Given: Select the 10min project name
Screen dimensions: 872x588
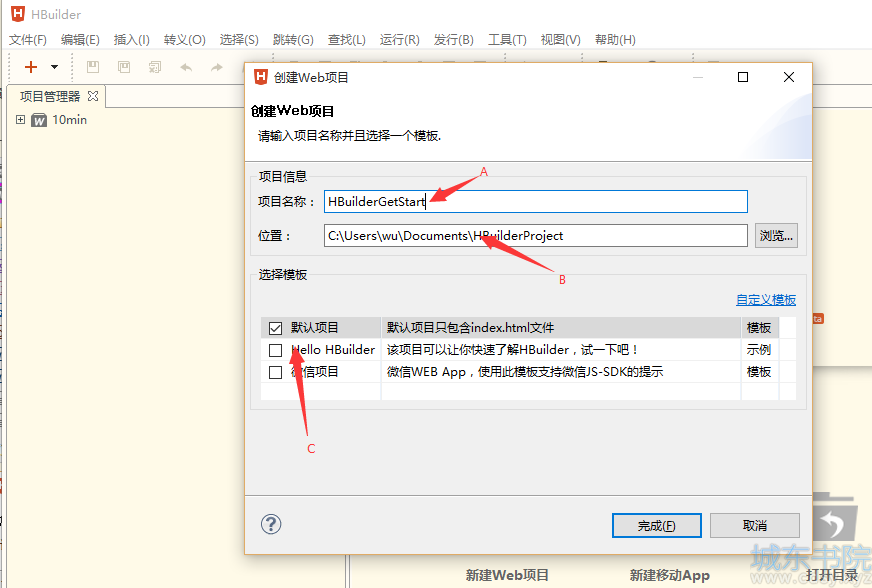Looking at the screenshot, I should (70, 120).
